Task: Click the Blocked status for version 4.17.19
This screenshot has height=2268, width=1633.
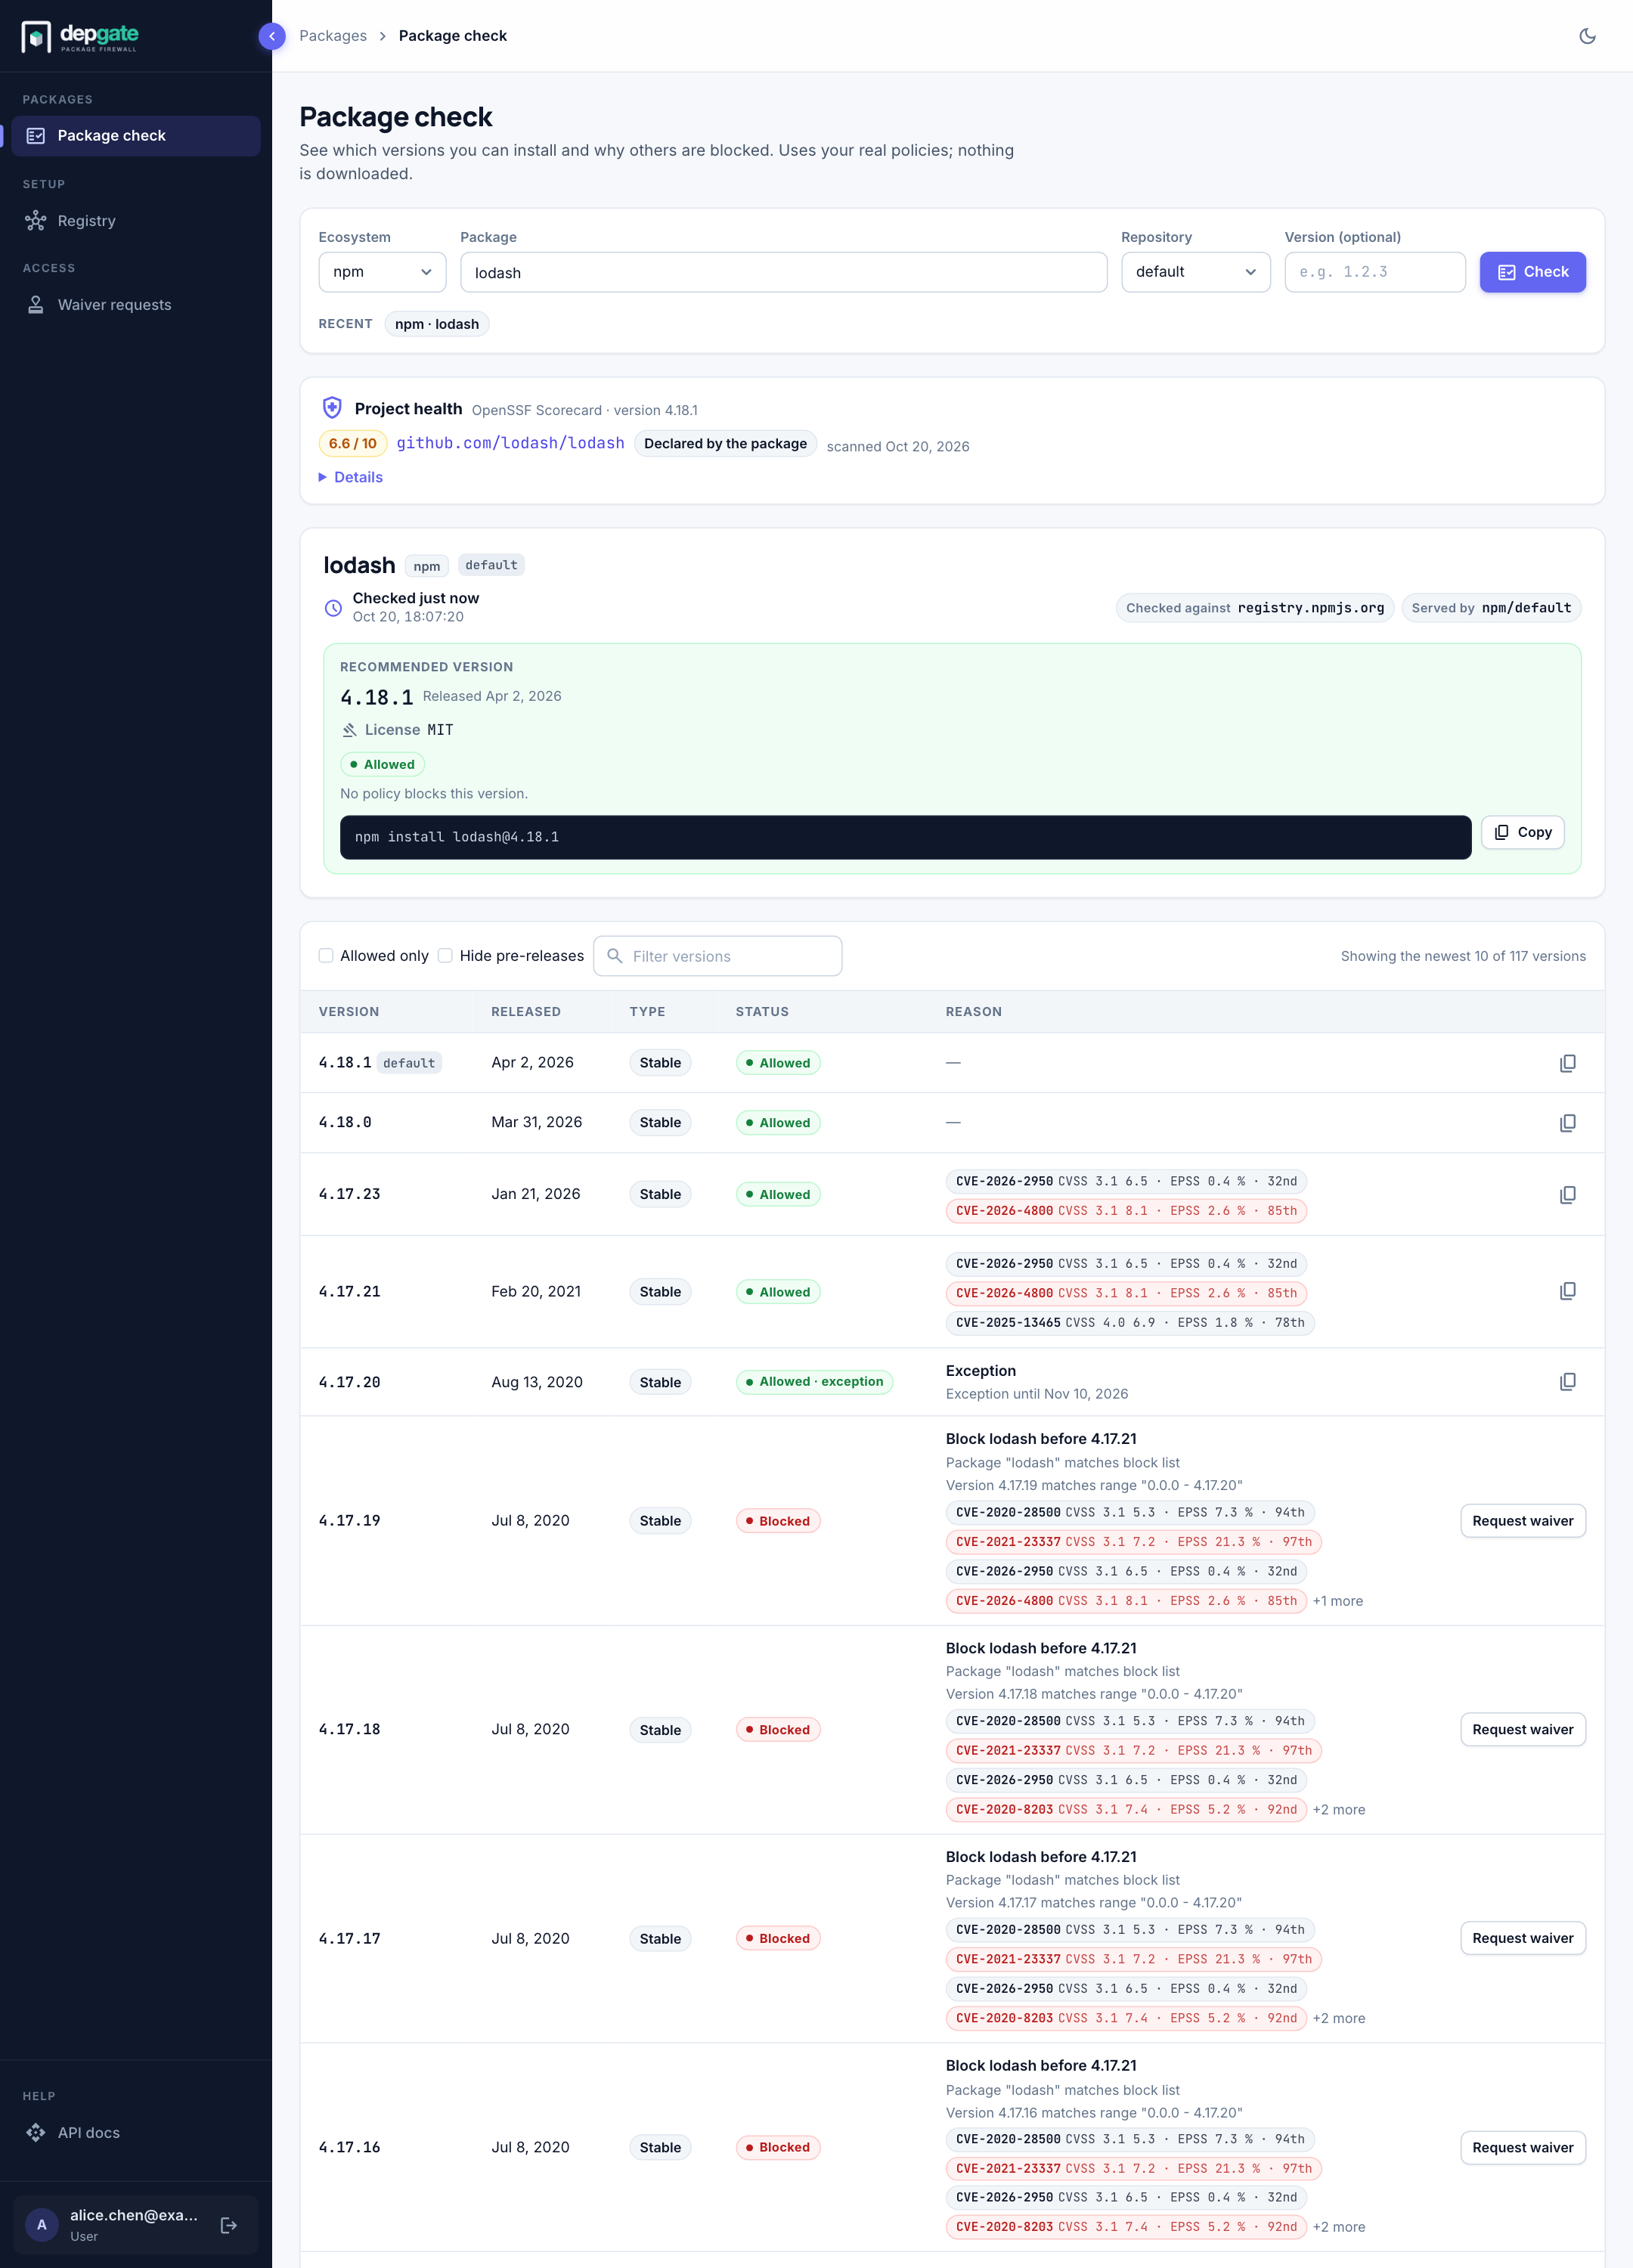Action: point(777,1521)
